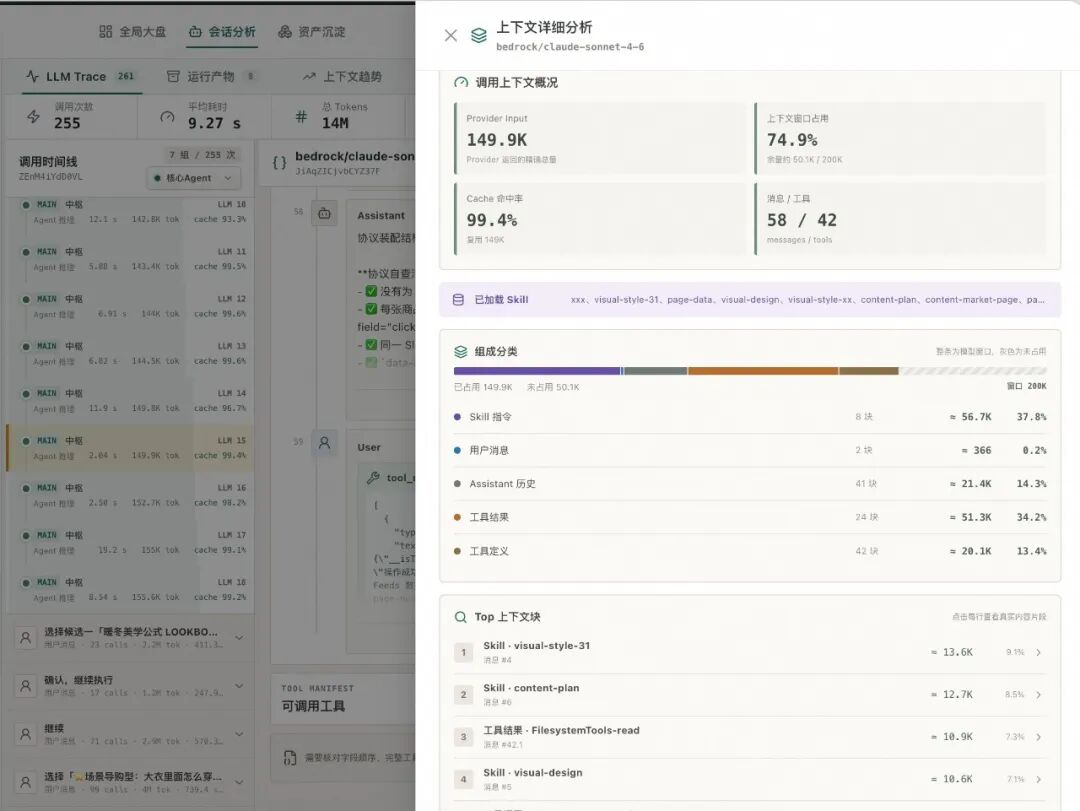Click the gauge icon beside 平均耗时

167,116
